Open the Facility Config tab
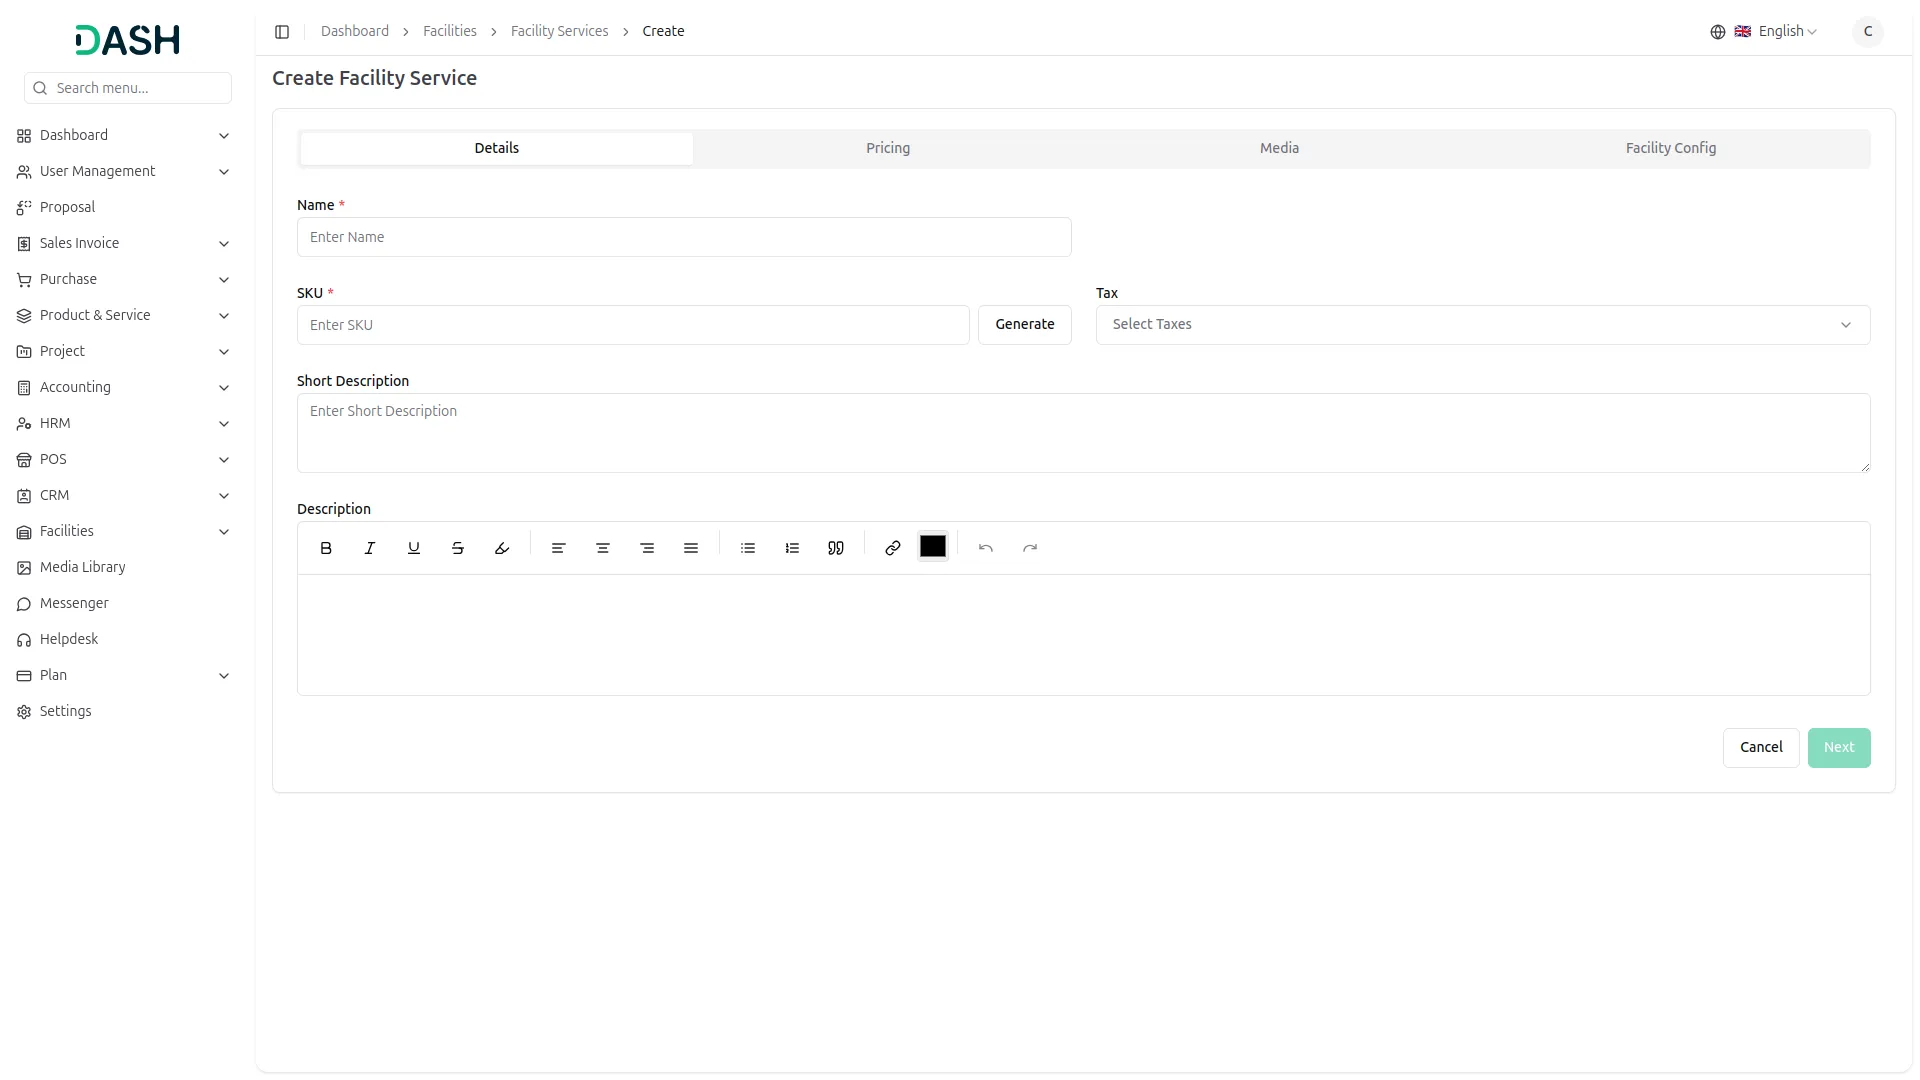 point(1670,148)
